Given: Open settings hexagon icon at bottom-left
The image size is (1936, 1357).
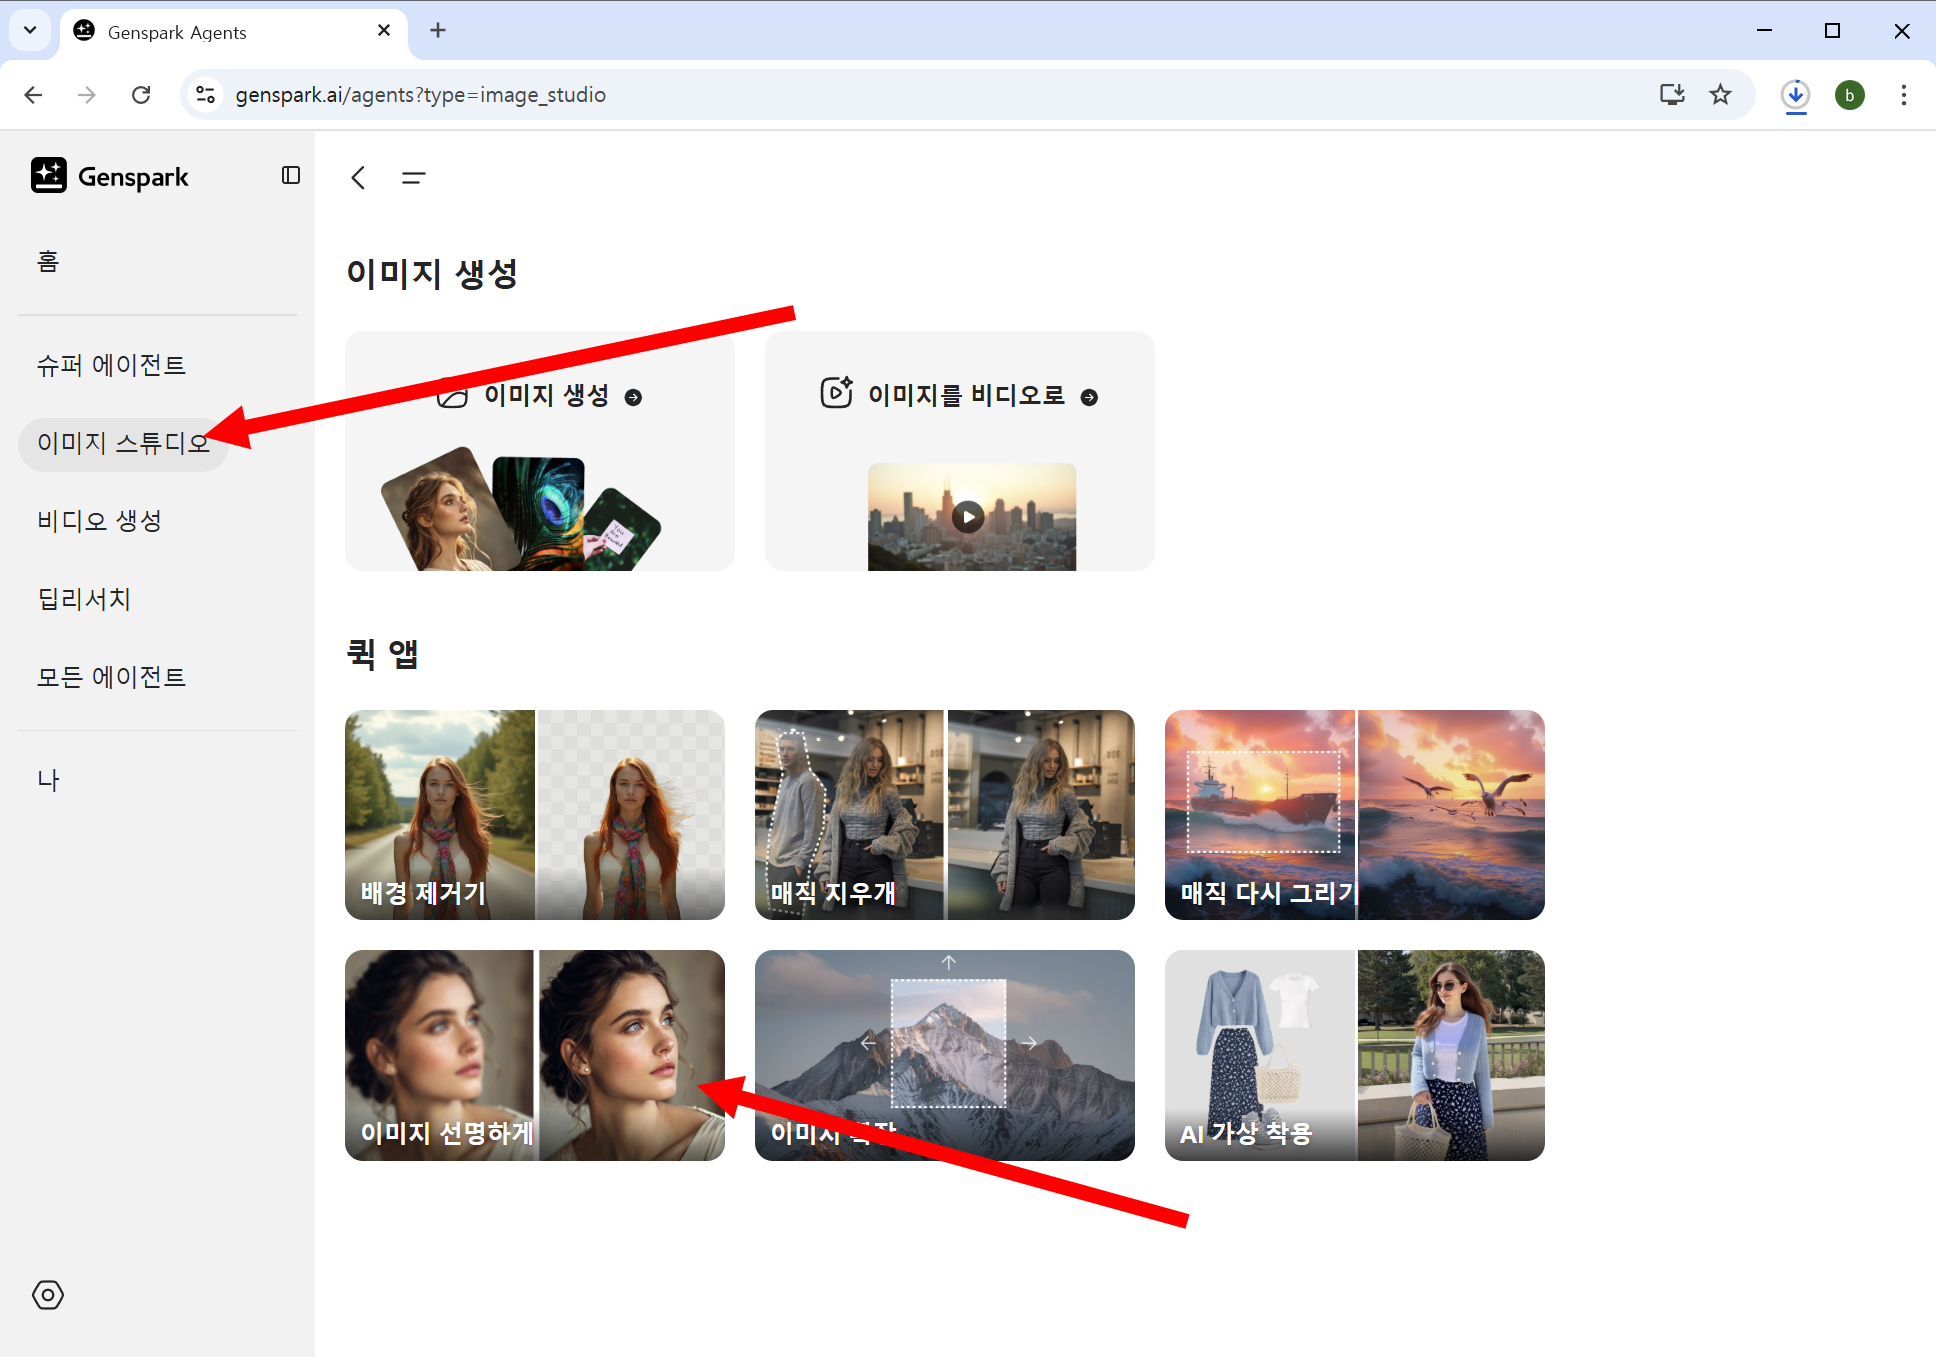Looking at the screenshot, I should [x=48, y=1295].
